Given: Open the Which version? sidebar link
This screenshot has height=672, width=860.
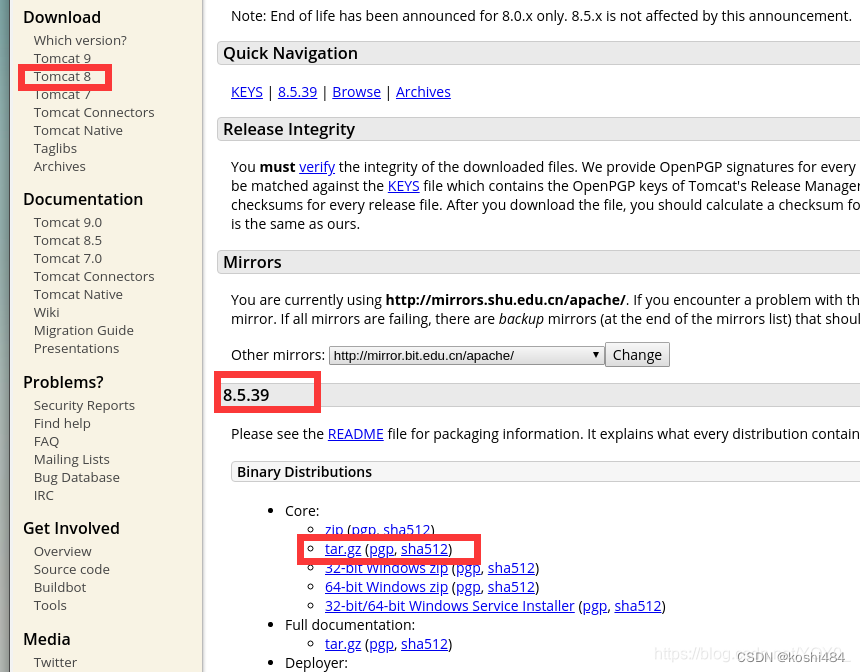Looking at the screenshot, I should (80, 41).
